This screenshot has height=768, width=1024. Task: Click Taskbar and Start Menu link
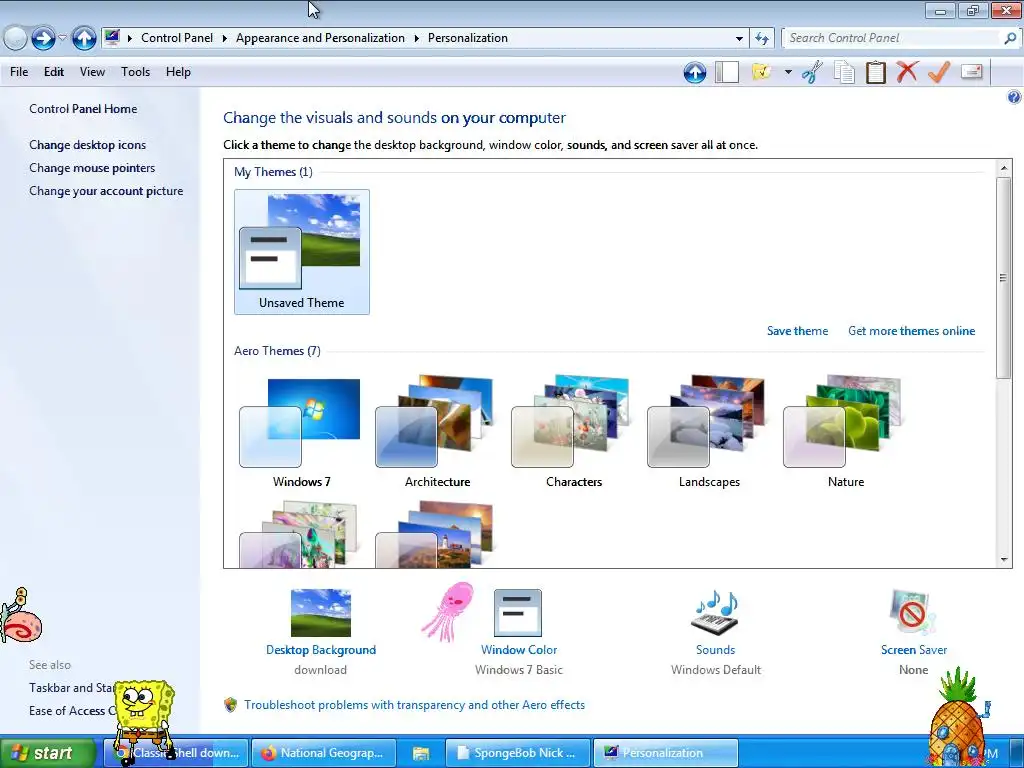[x=72, y=688]
